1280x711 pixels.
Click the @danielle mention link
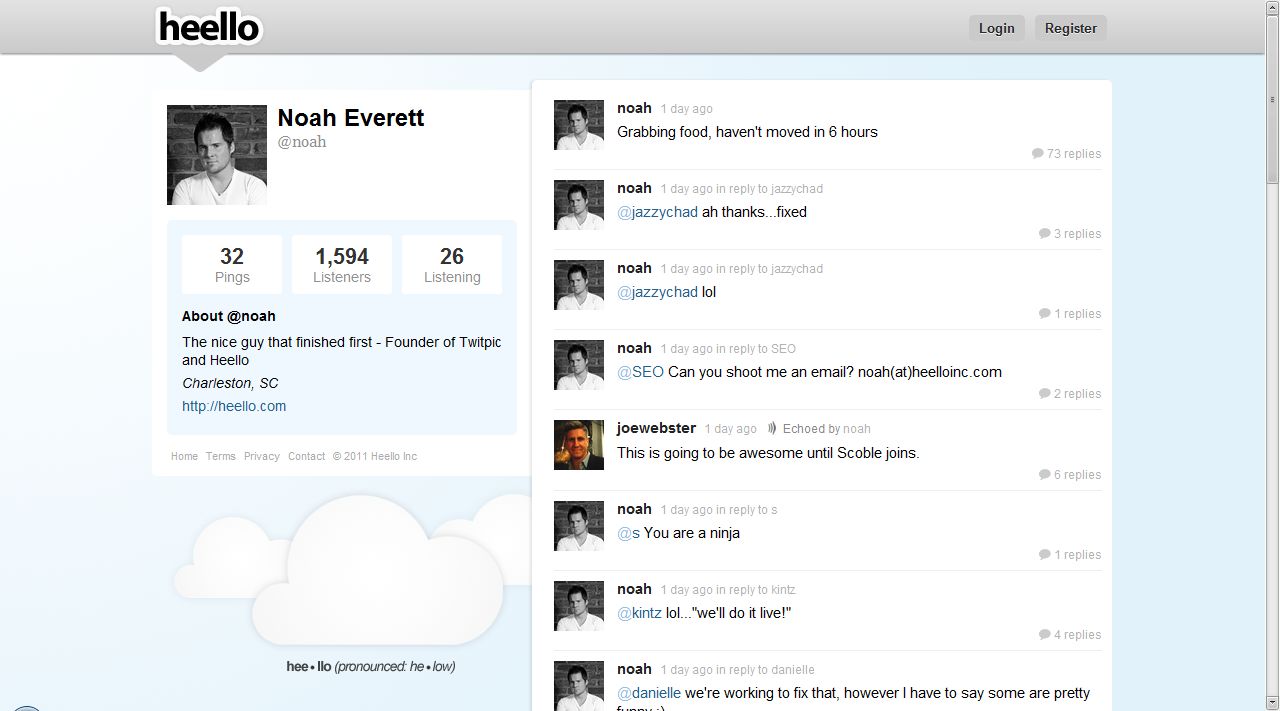pyautogui.click(x=649, y=693)
